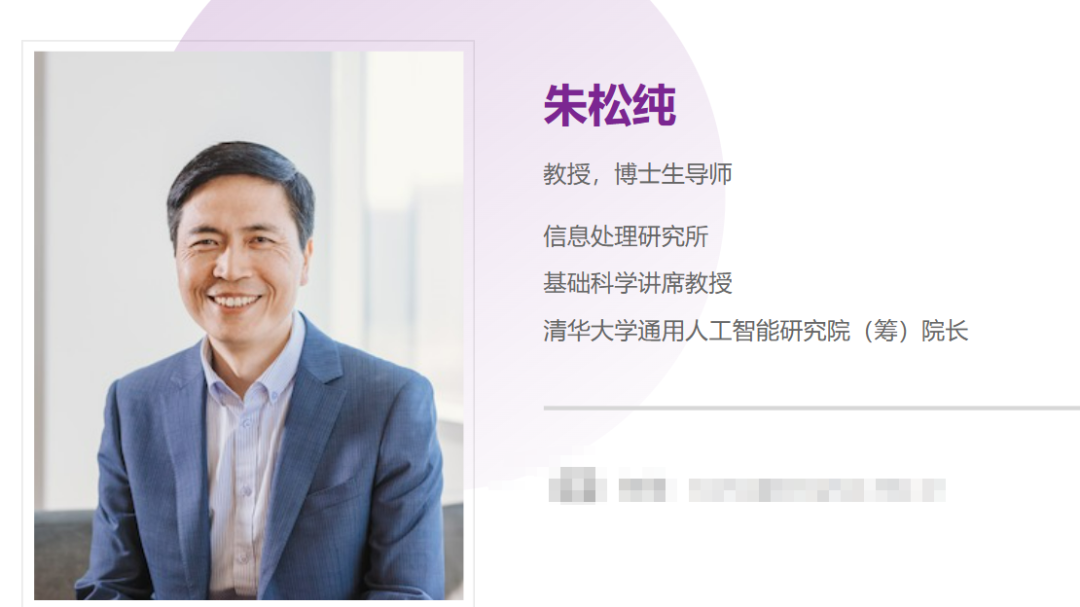Click the 清华大学通用人工智能研究院（筹）院长 line
Viewport: 1080px width, 607px height.
(x=756, y=331)
